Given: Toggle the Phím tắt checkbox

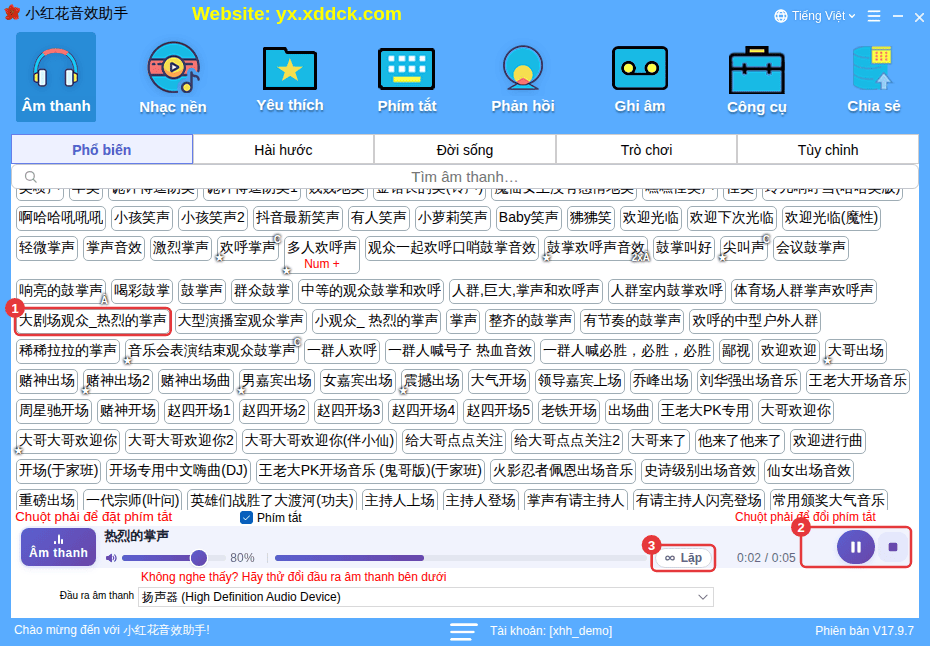Looking at the screenshot, I should (x=246, y=518).
